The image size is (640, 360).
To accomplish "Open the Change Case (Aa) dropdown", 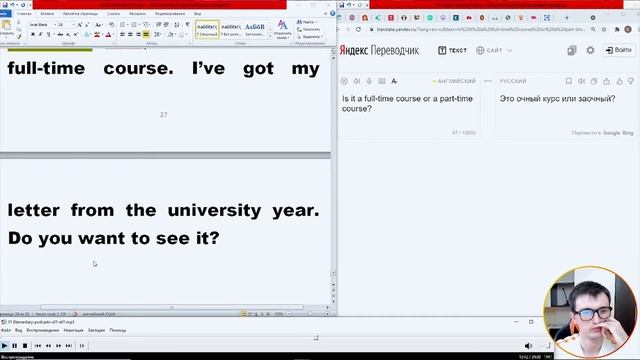I will click(x=98, y=25).
